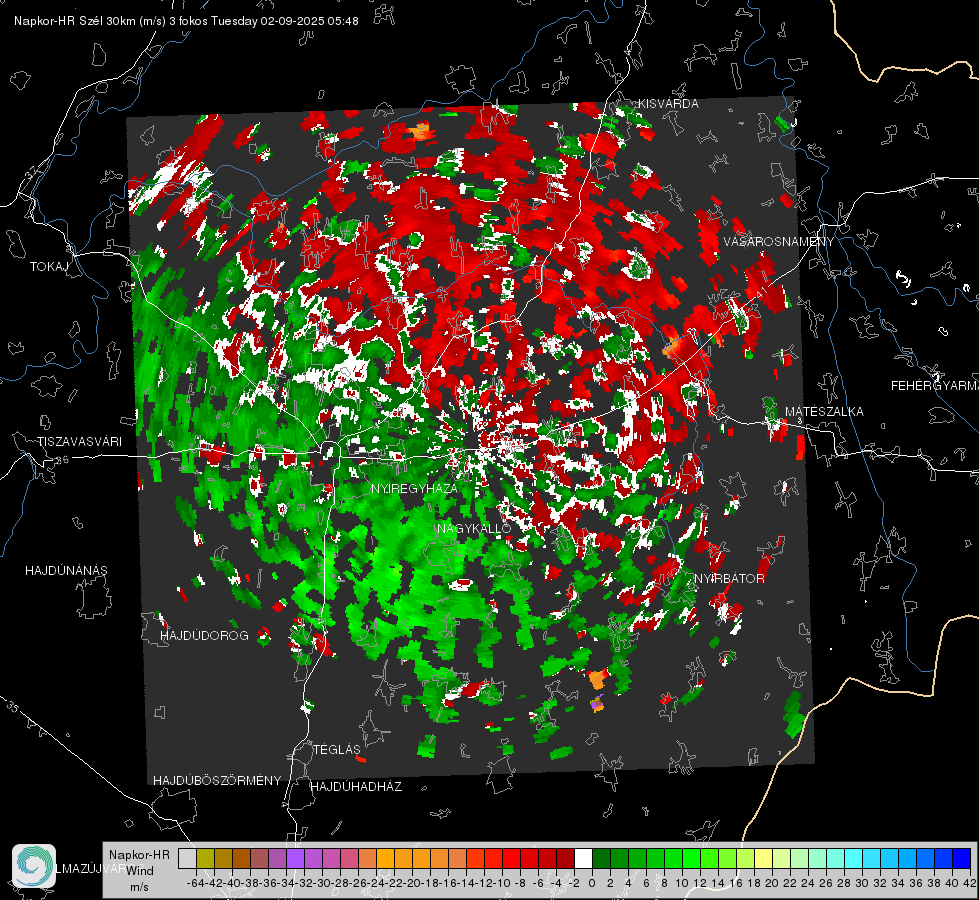Click the MÁTÉSZALKA city label

click(x=824, y=412)
